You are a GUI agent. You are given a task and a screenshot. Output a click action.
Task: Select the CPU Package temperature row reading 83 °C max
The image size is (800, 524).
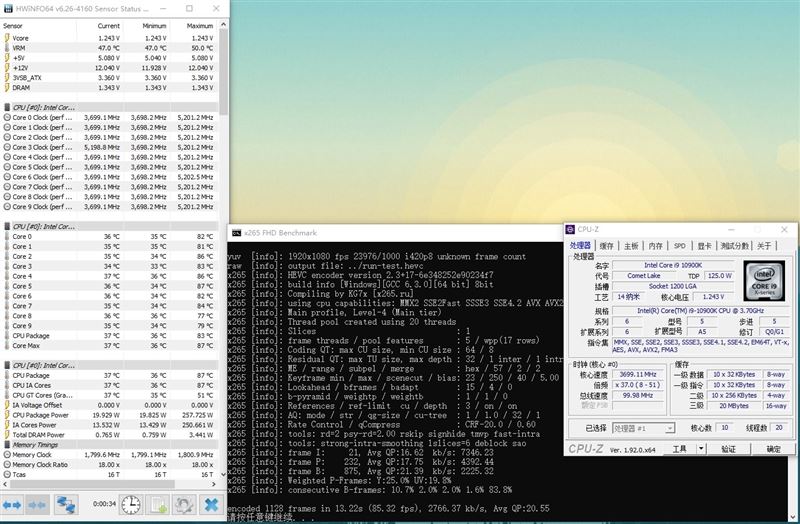pyautogui.click(x=110, y=336)
